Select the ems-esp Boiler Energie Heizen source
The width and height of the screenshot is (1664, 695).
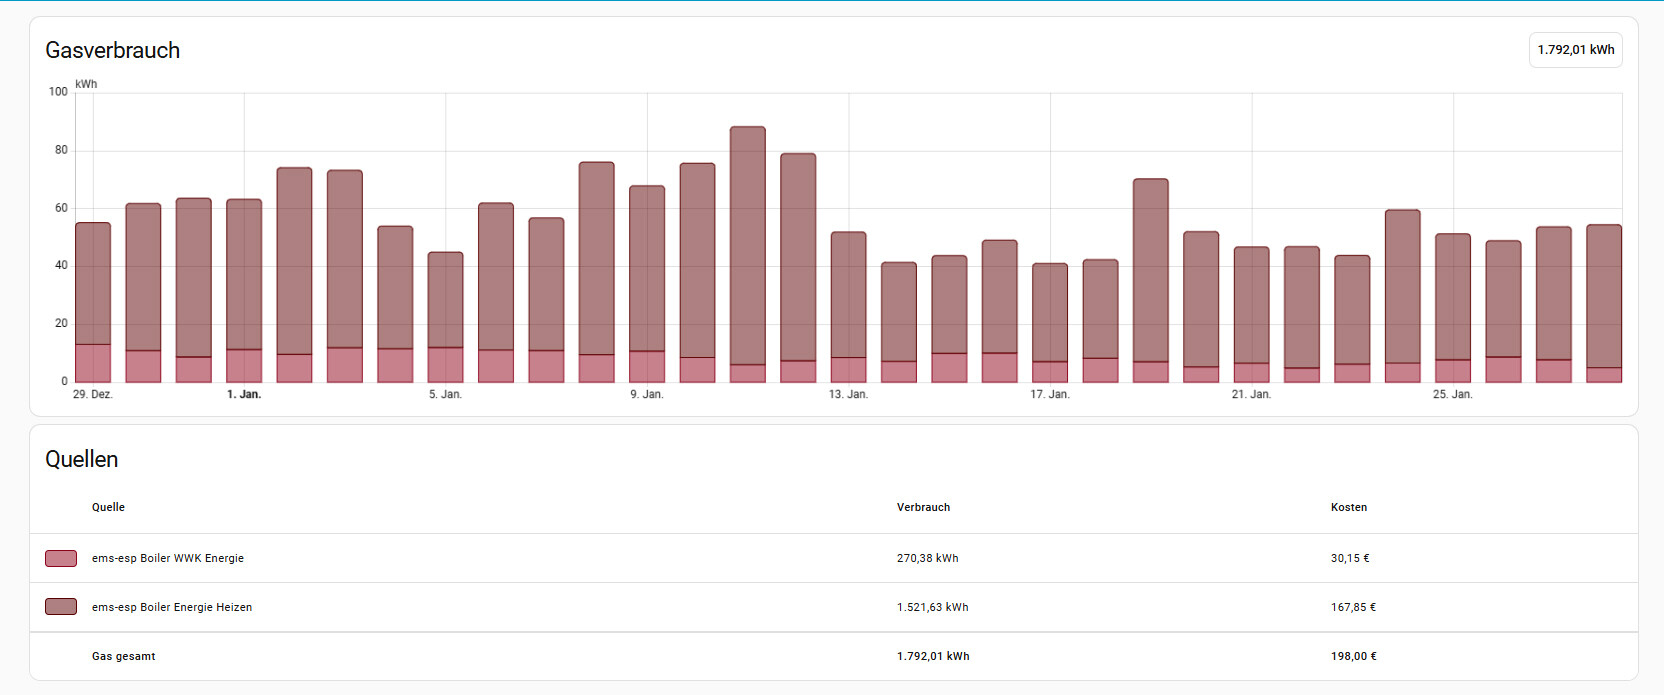tap(172, 607)
